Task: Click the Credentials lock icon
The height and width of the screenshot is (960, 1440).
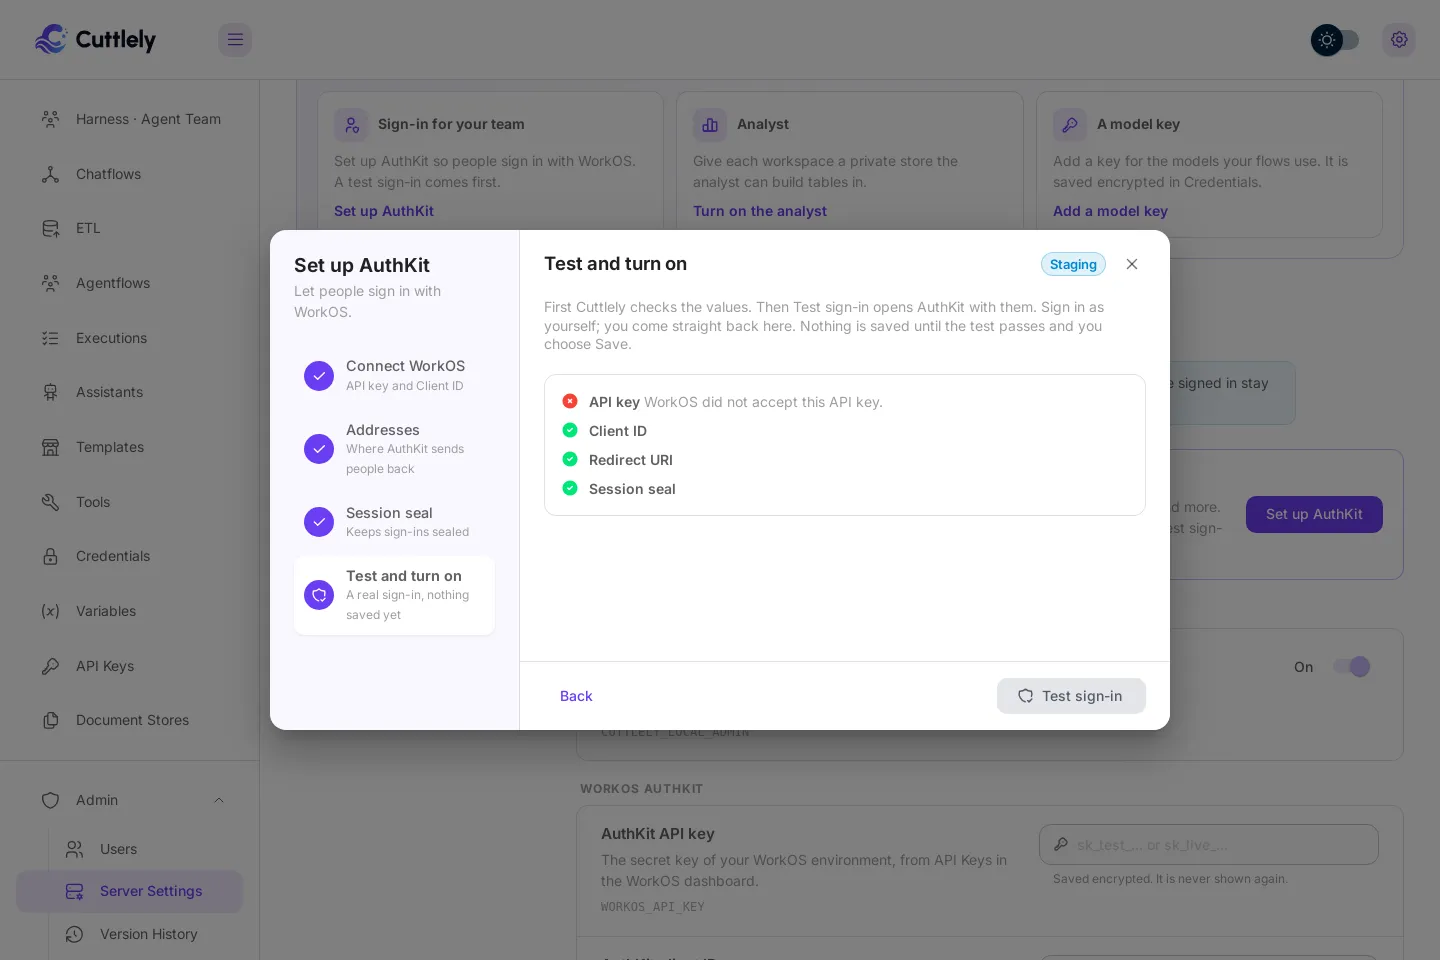Action: (x=50, y=556)
